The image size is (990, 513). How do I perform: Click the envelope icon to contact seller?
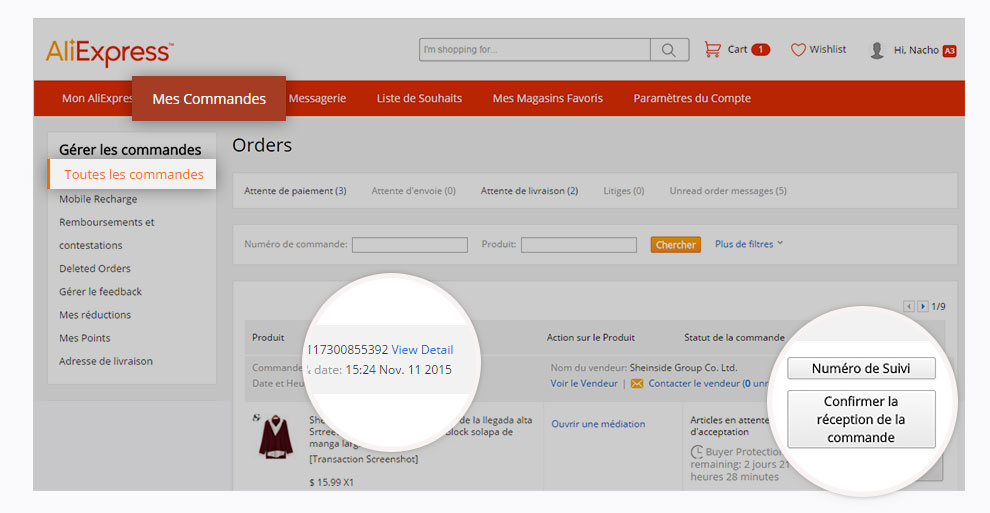point(637,383)
